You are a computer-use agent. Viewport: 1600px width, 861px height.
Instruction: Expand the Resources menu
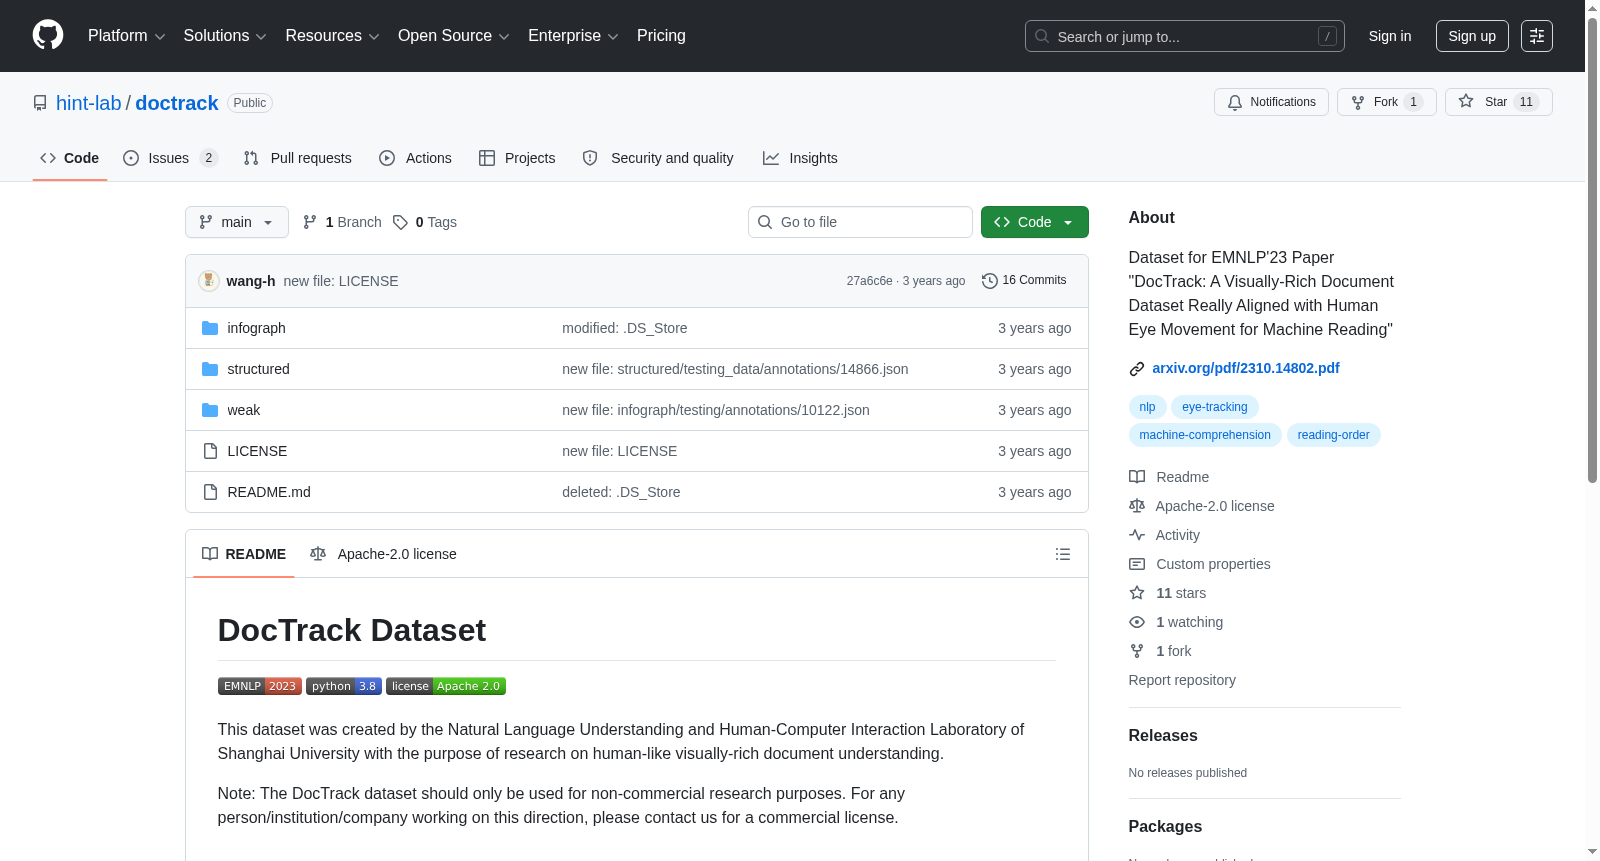tap(333, 36)
